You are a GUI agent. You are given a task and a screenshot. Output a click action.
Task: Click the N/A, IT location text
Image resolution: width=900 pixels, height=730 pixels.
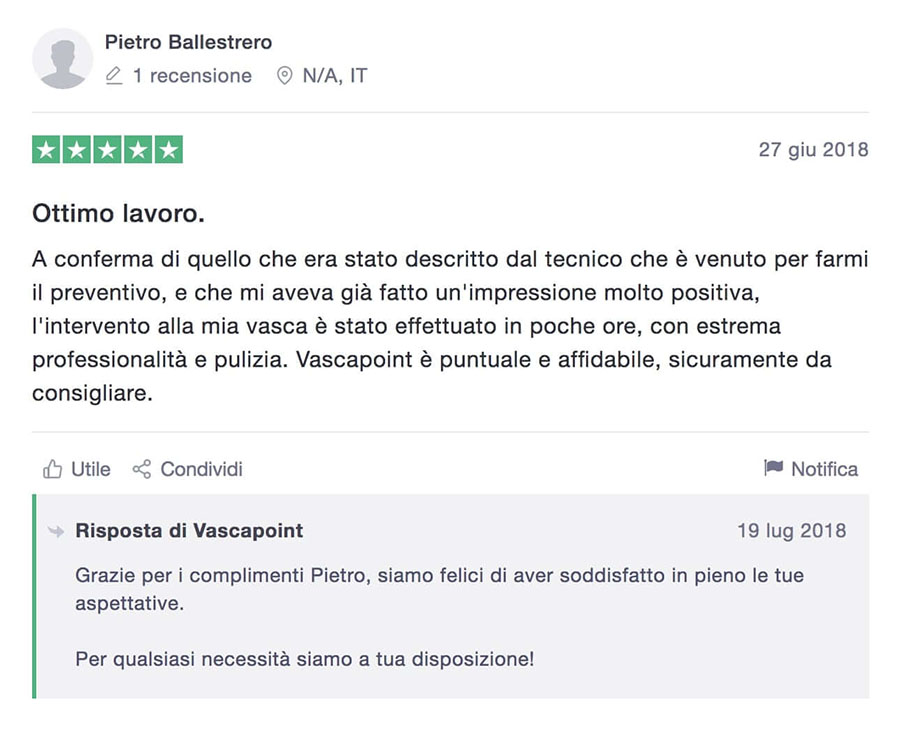coord(335,76)
